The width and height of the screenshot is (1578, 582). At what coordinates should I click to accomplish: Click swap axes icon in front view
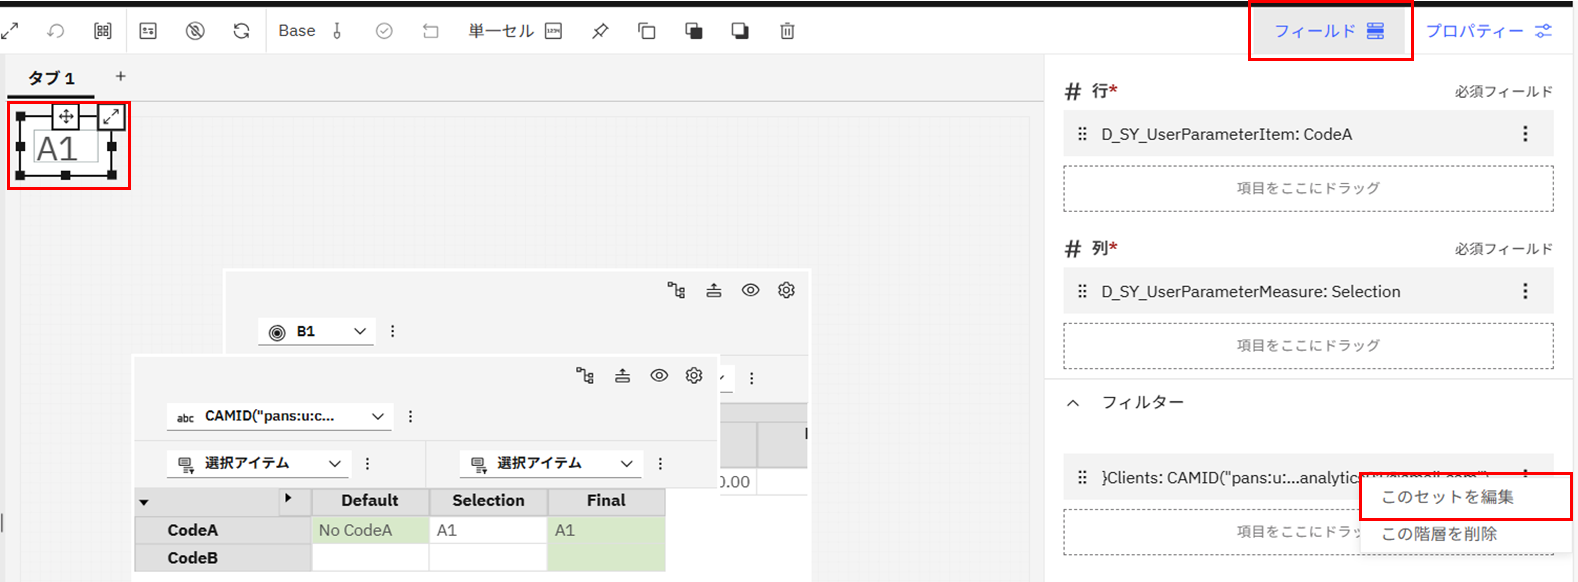pos(622,376)
